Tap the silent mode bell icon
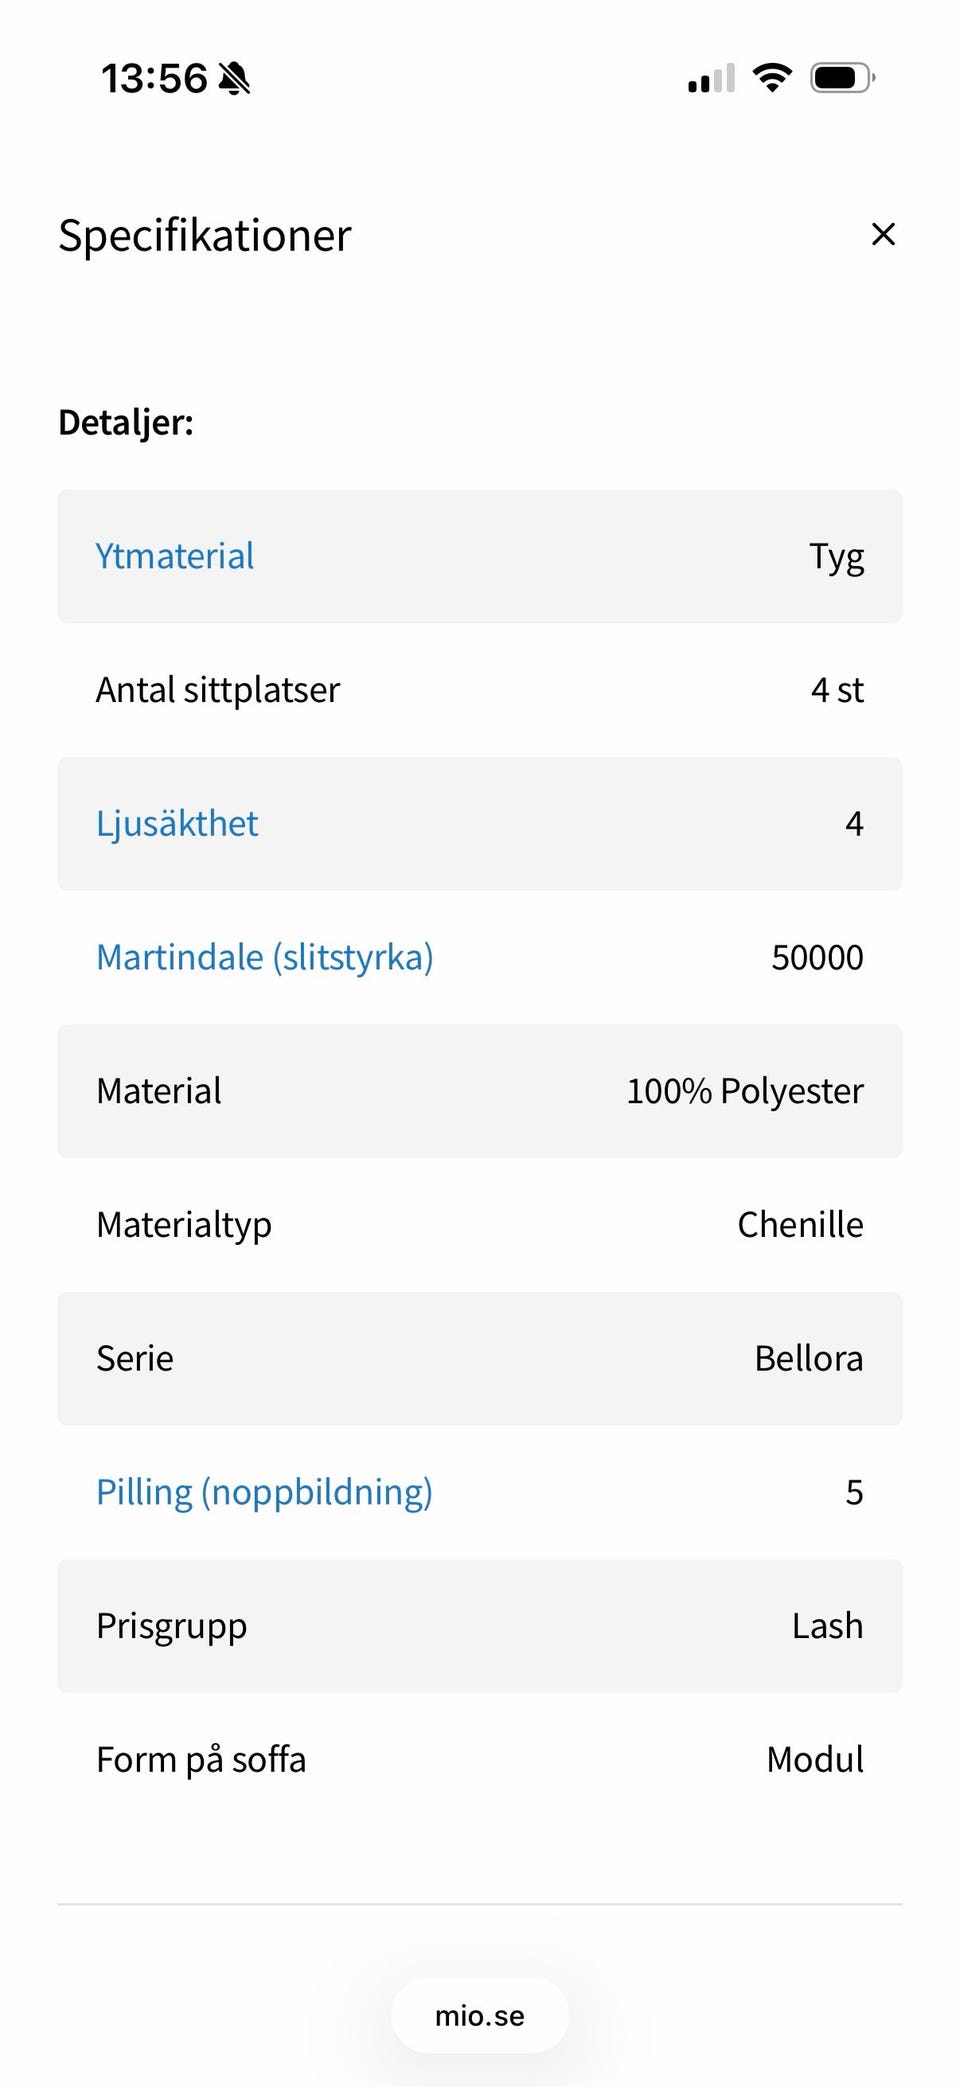The image size is (960, 2087). 235,78
